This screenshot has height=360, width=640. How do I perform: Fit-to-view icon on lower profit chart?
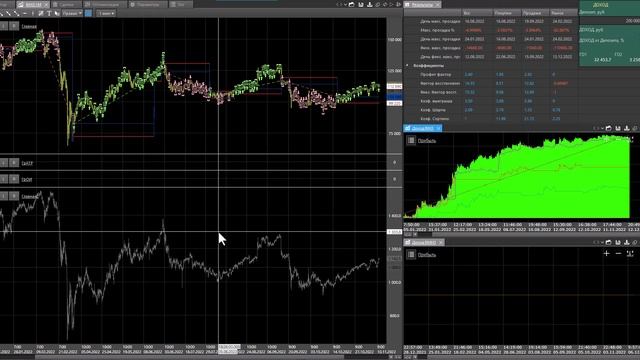click(x=630, y=253)
